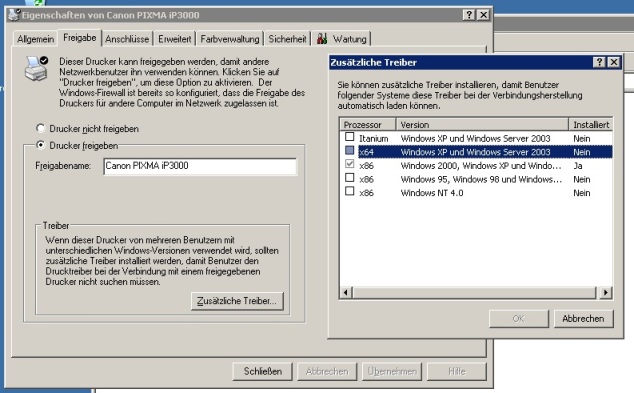Click Abbrechen in Zusätzliche Treiber dialog
634x393 pixels.
(583, 319)
